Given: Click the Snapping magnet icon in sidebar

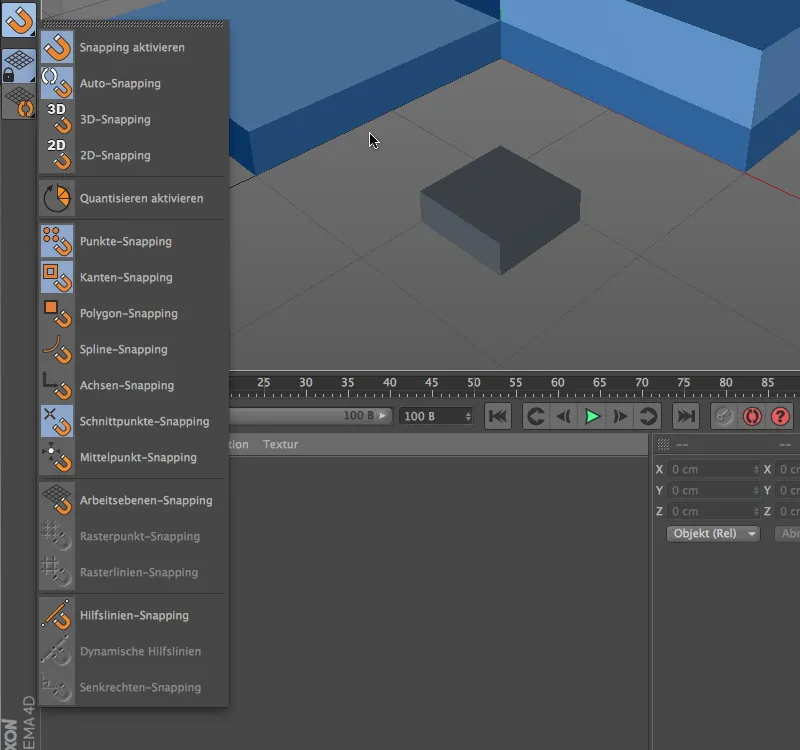Looking at the screenshot, I should [19, 20].
